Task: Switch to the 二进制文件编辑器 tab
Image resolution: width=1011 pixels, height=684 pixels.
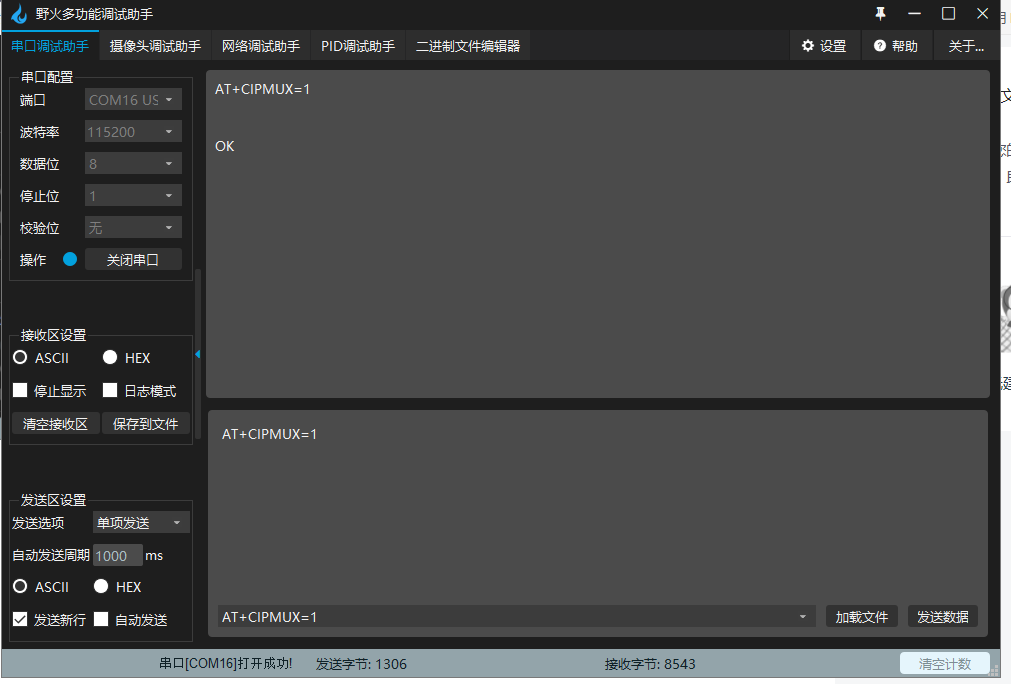Action: coord(468,46)
